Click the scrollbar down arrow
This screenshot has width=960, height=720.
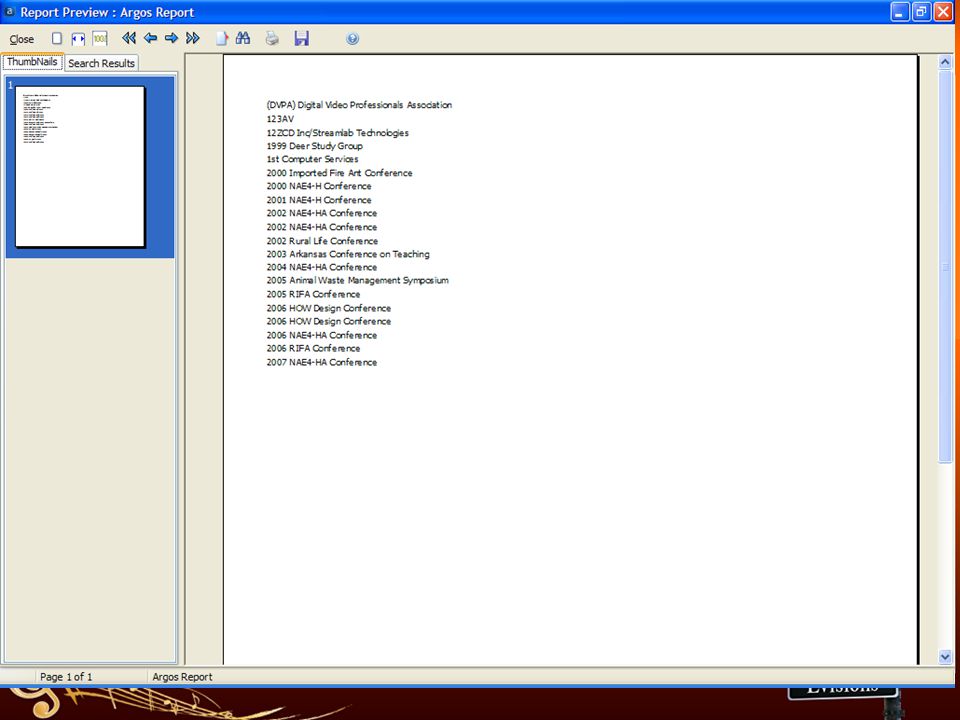(x=945, y=657)
